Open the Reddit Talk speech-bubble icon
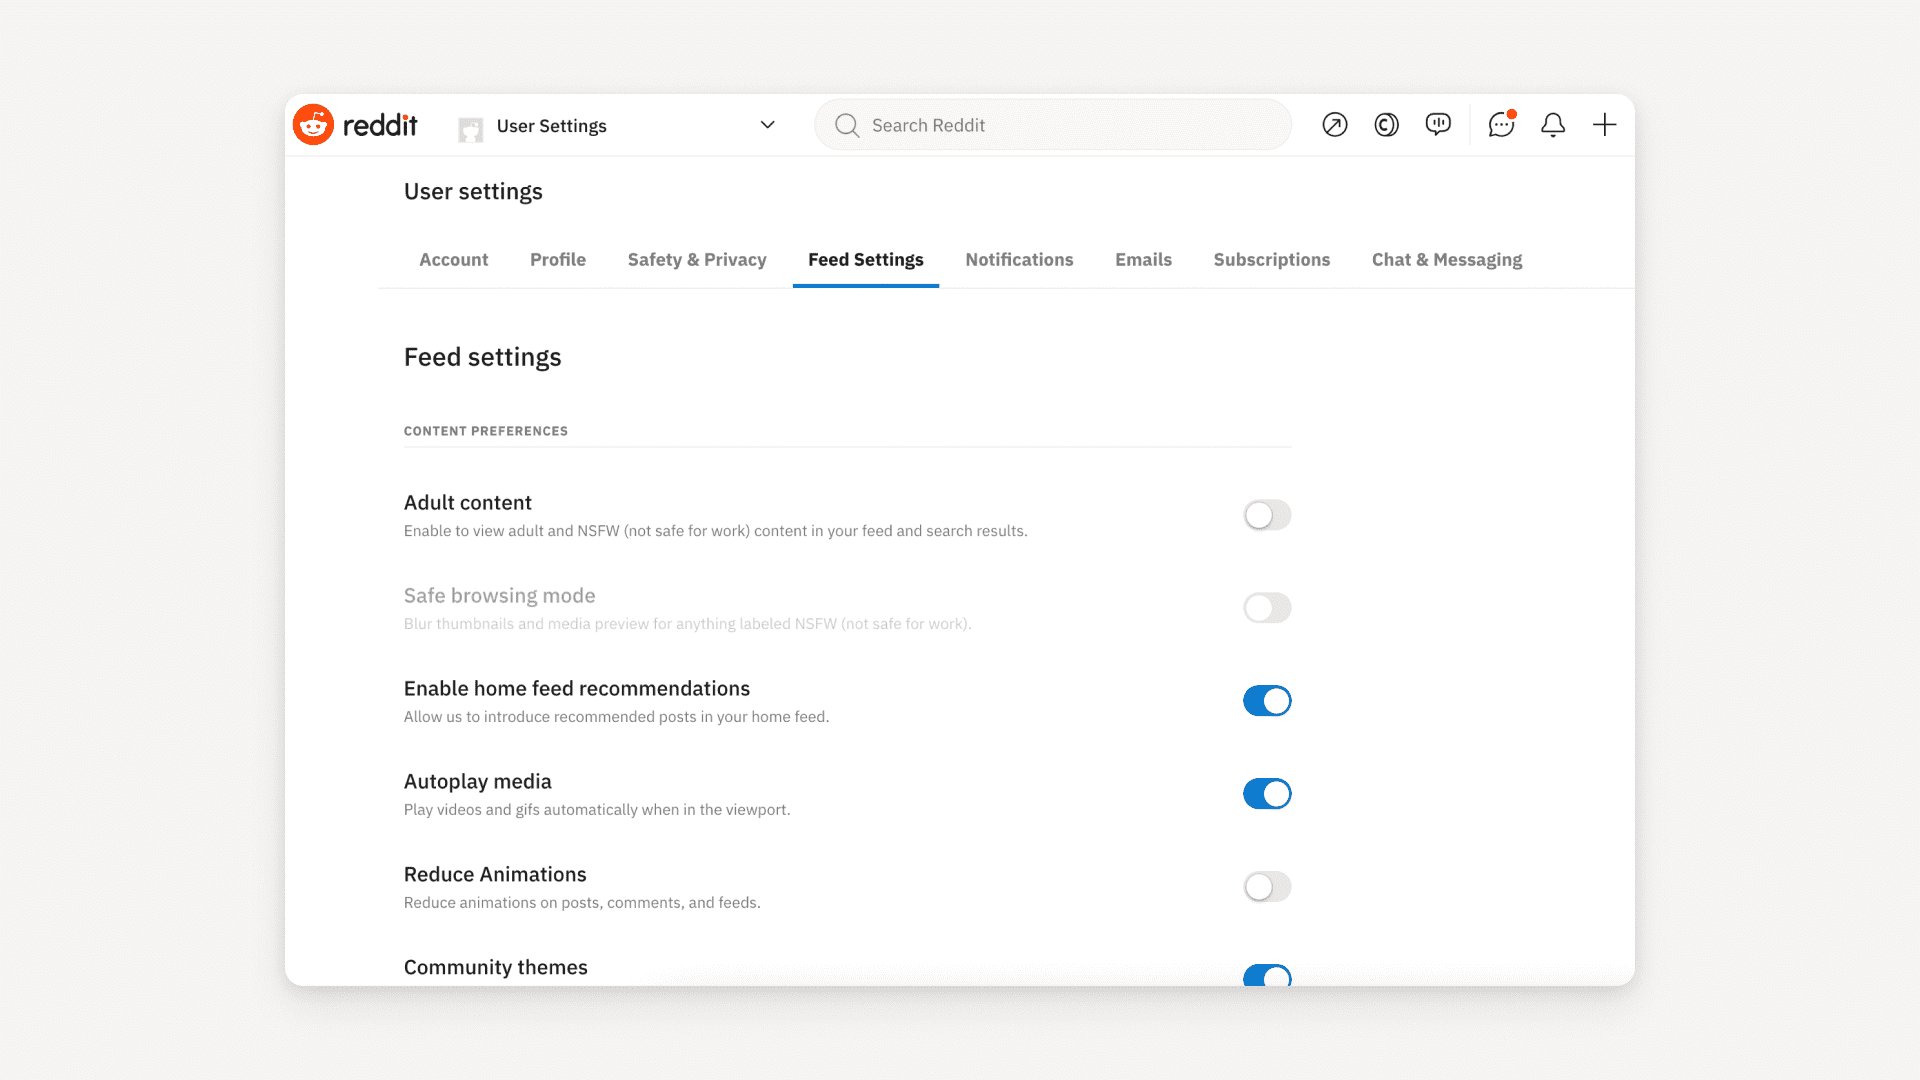1920x1080 pixels. click(x=1438, y=125)
